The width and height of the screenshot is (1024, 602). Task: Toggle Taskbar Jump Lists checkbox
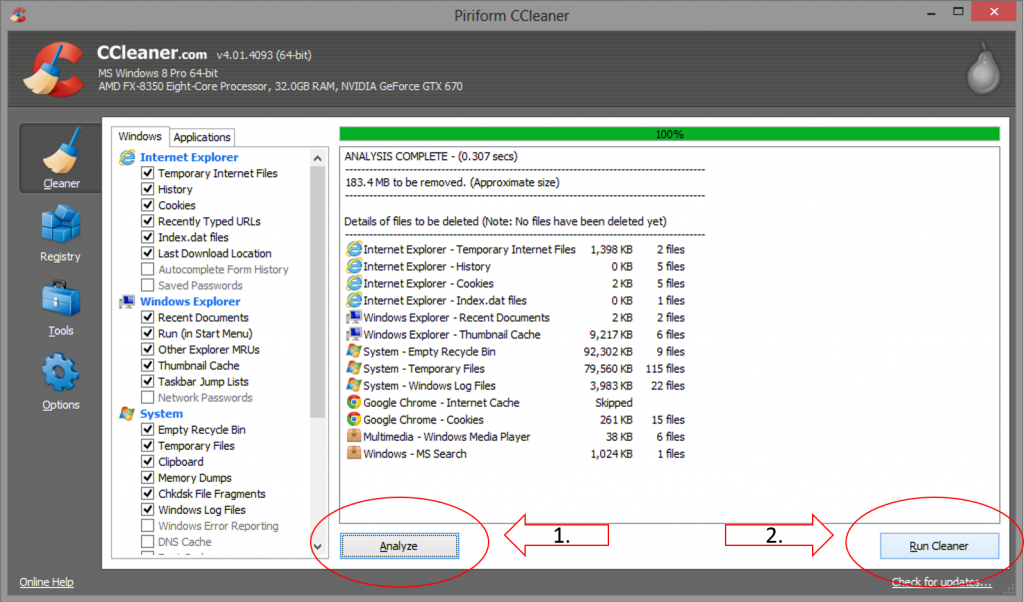(148, 381)
